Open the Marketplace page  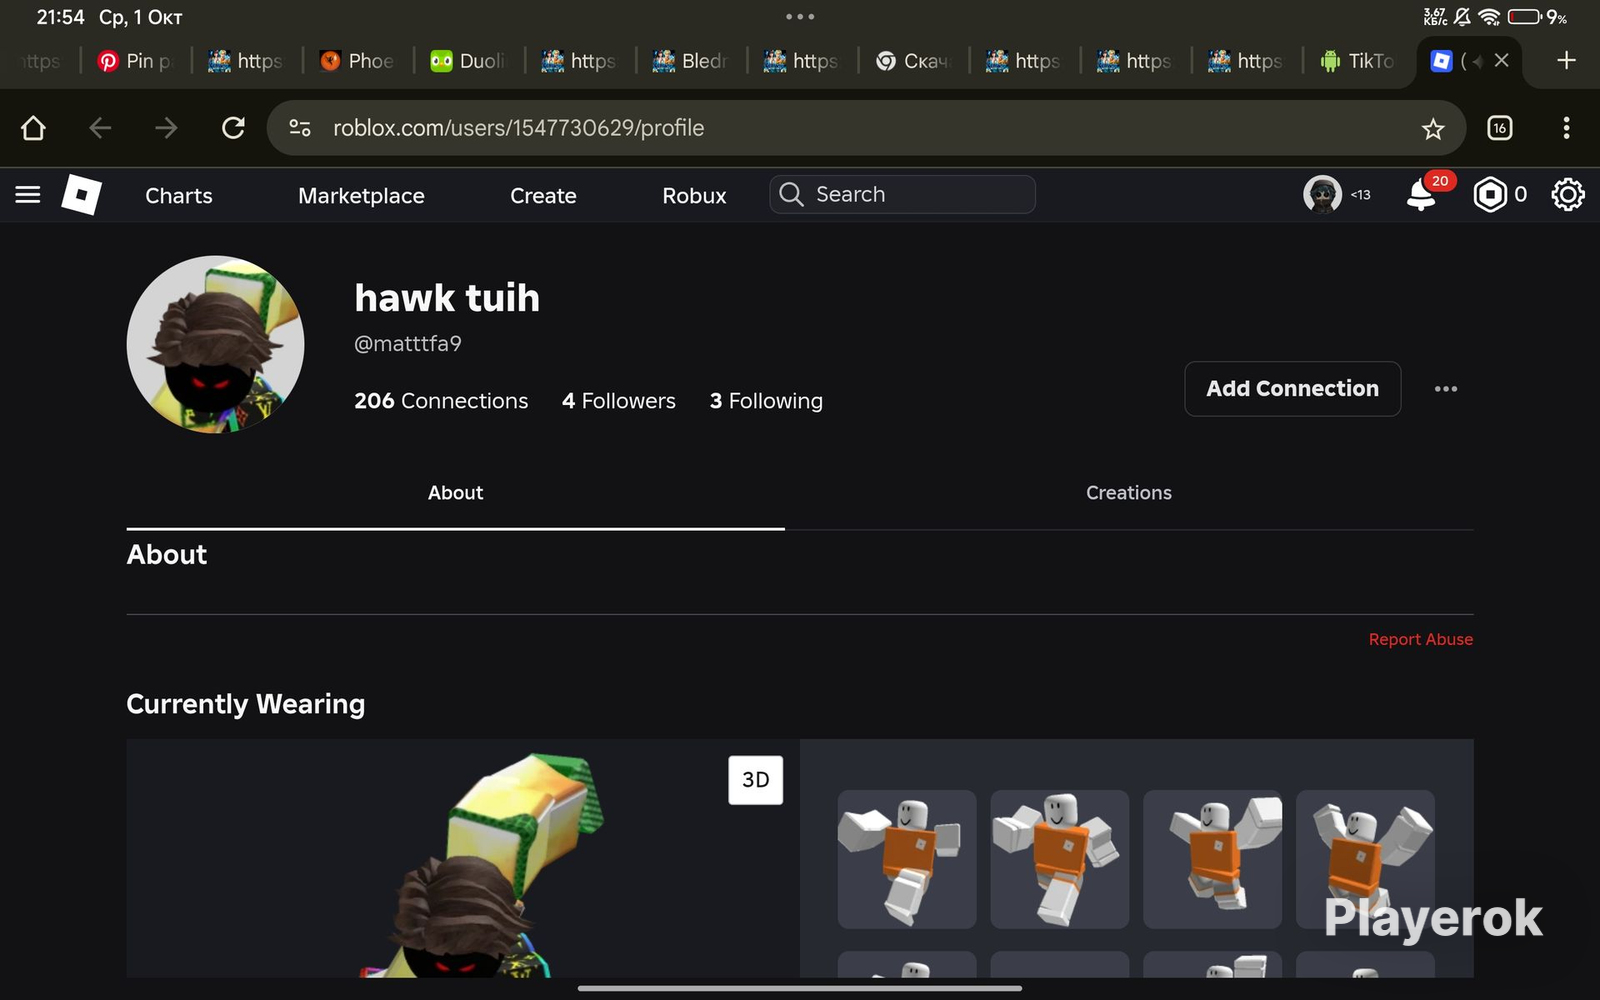pyautogui.click(x=361, y=196)
